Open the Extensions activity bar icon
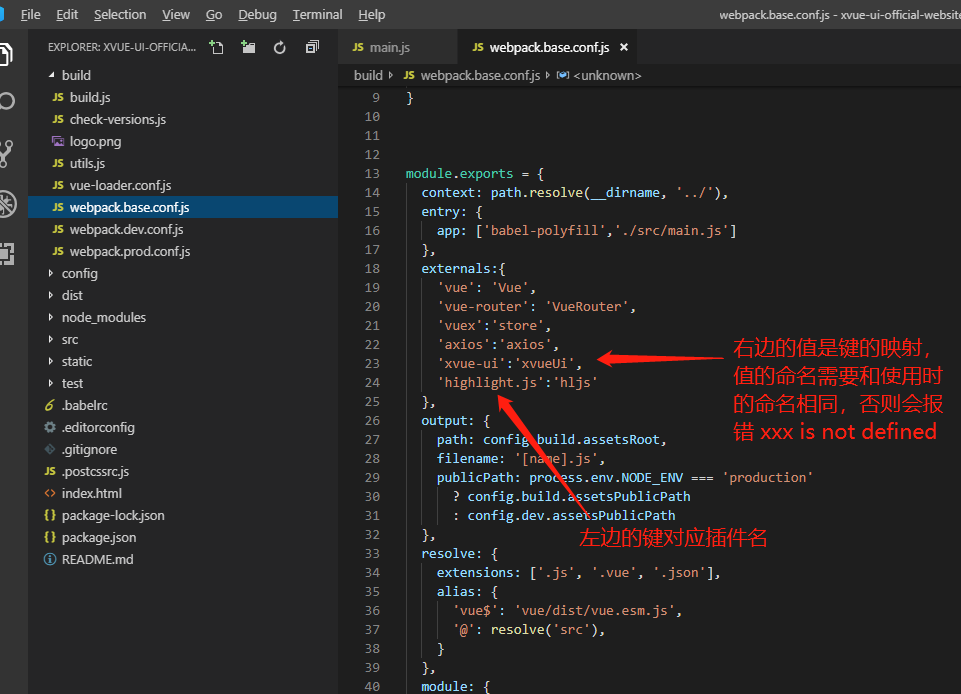The image size is (961, 694). pyautogui.click(x=7, y=254)
